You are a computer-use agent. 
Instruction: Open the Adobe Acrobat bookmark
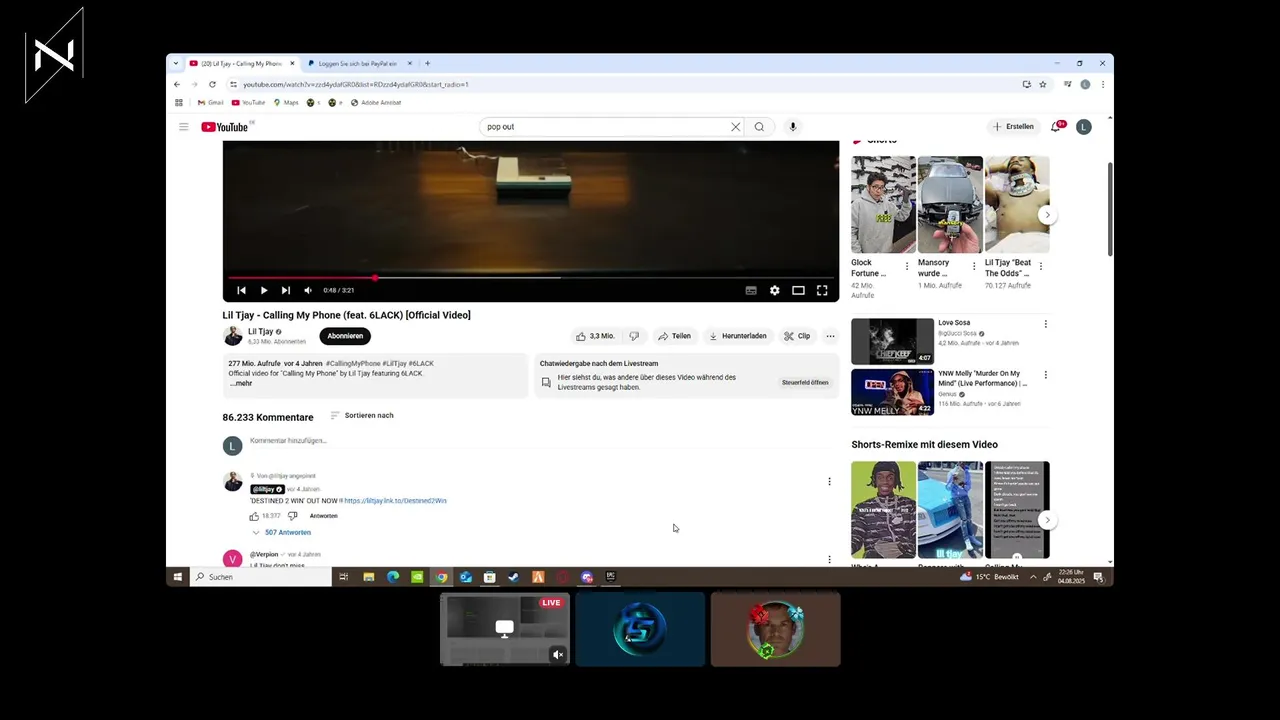pyautogui.click(x=376, y=102)
